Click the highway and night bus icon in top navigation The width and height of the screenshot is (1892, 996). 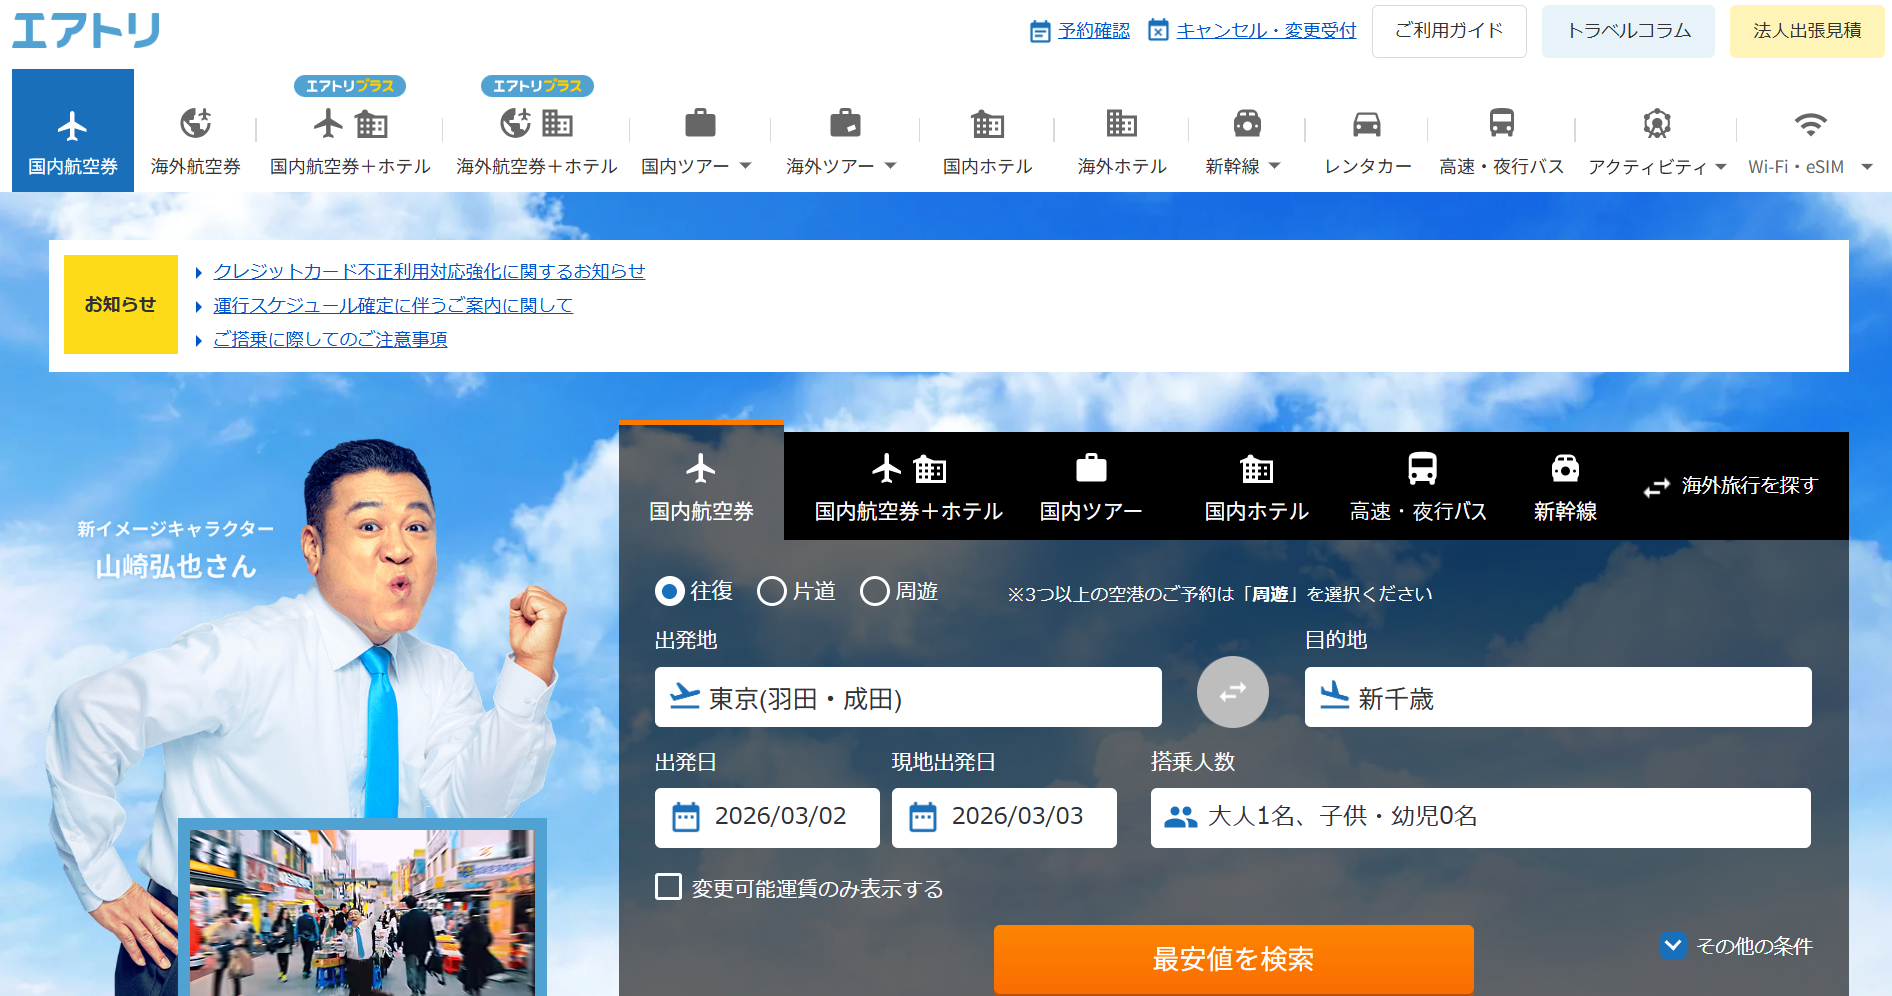[1501, 124]
